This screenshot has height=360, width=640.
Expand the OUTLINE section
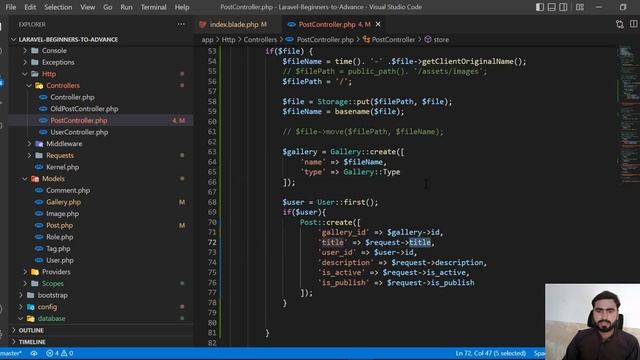click(x=31, y=330)
